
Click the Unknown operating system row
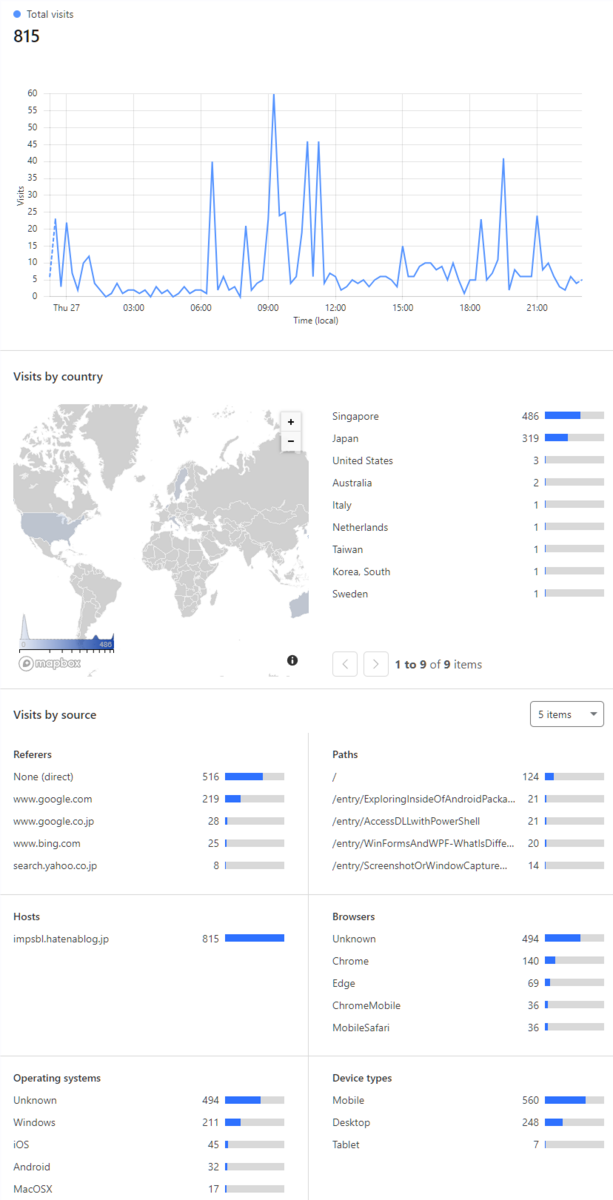149,1100
